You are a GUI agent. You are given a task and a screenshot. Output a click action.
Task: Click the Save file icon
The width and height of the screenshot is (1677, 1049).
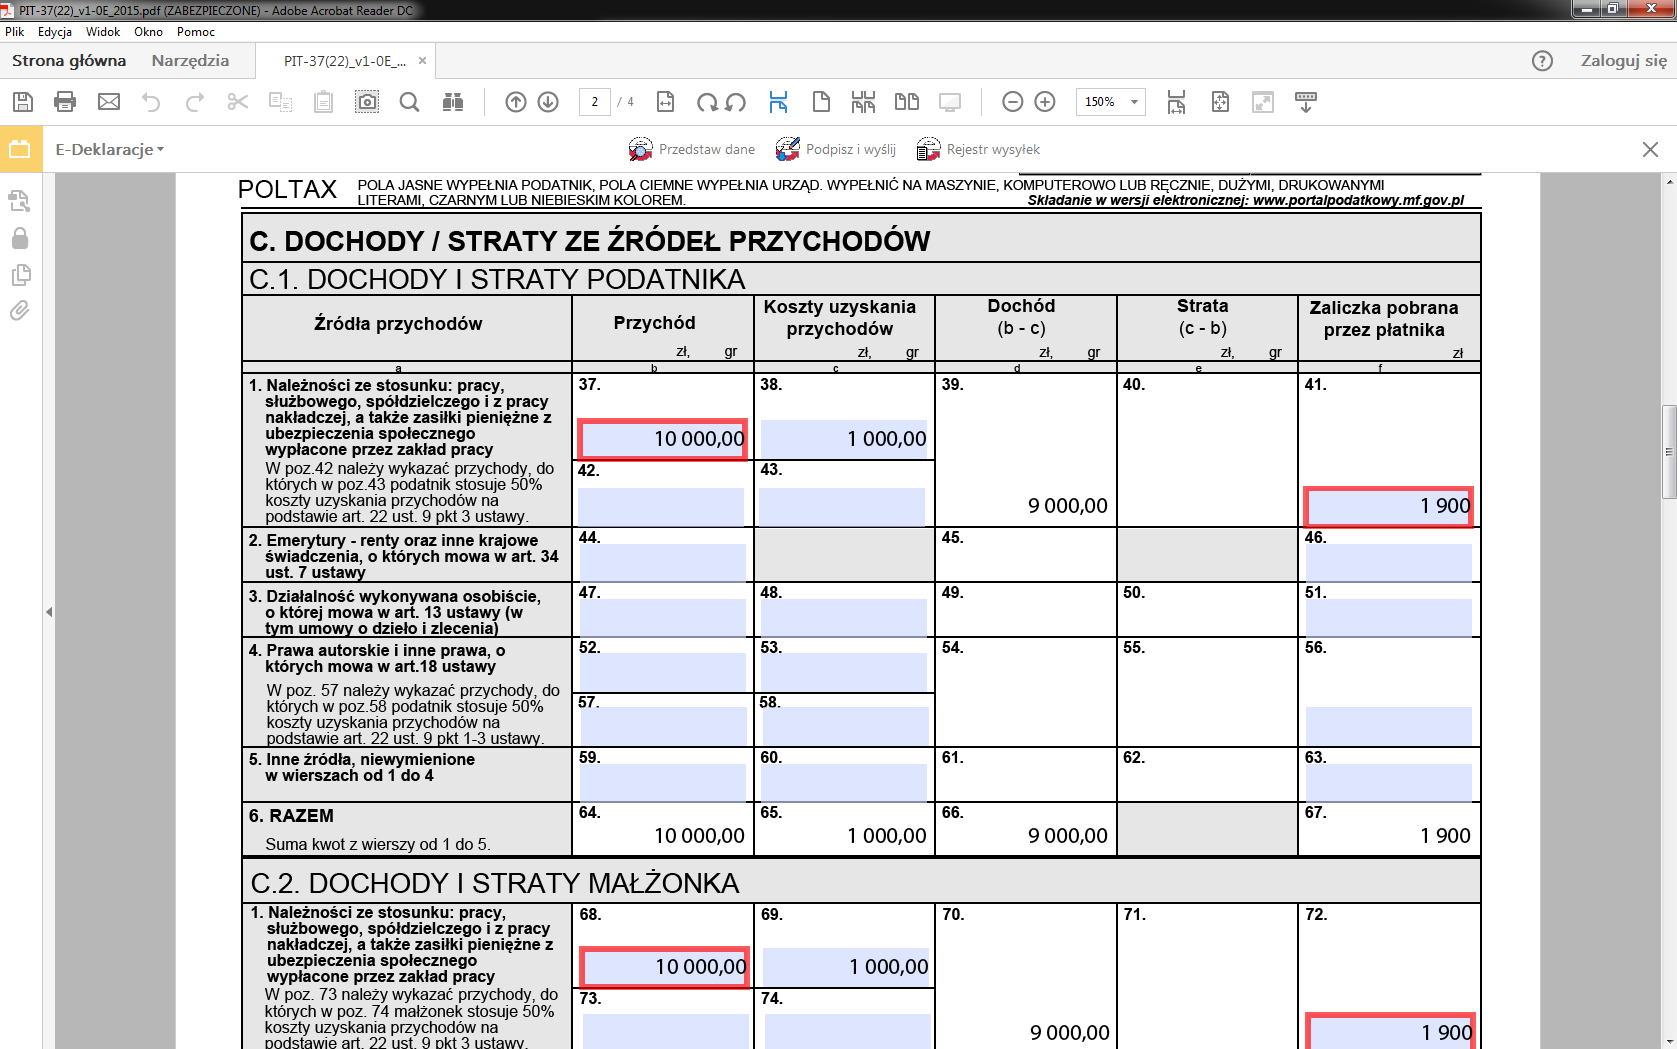pyautogui.click(x=23, y=101)
